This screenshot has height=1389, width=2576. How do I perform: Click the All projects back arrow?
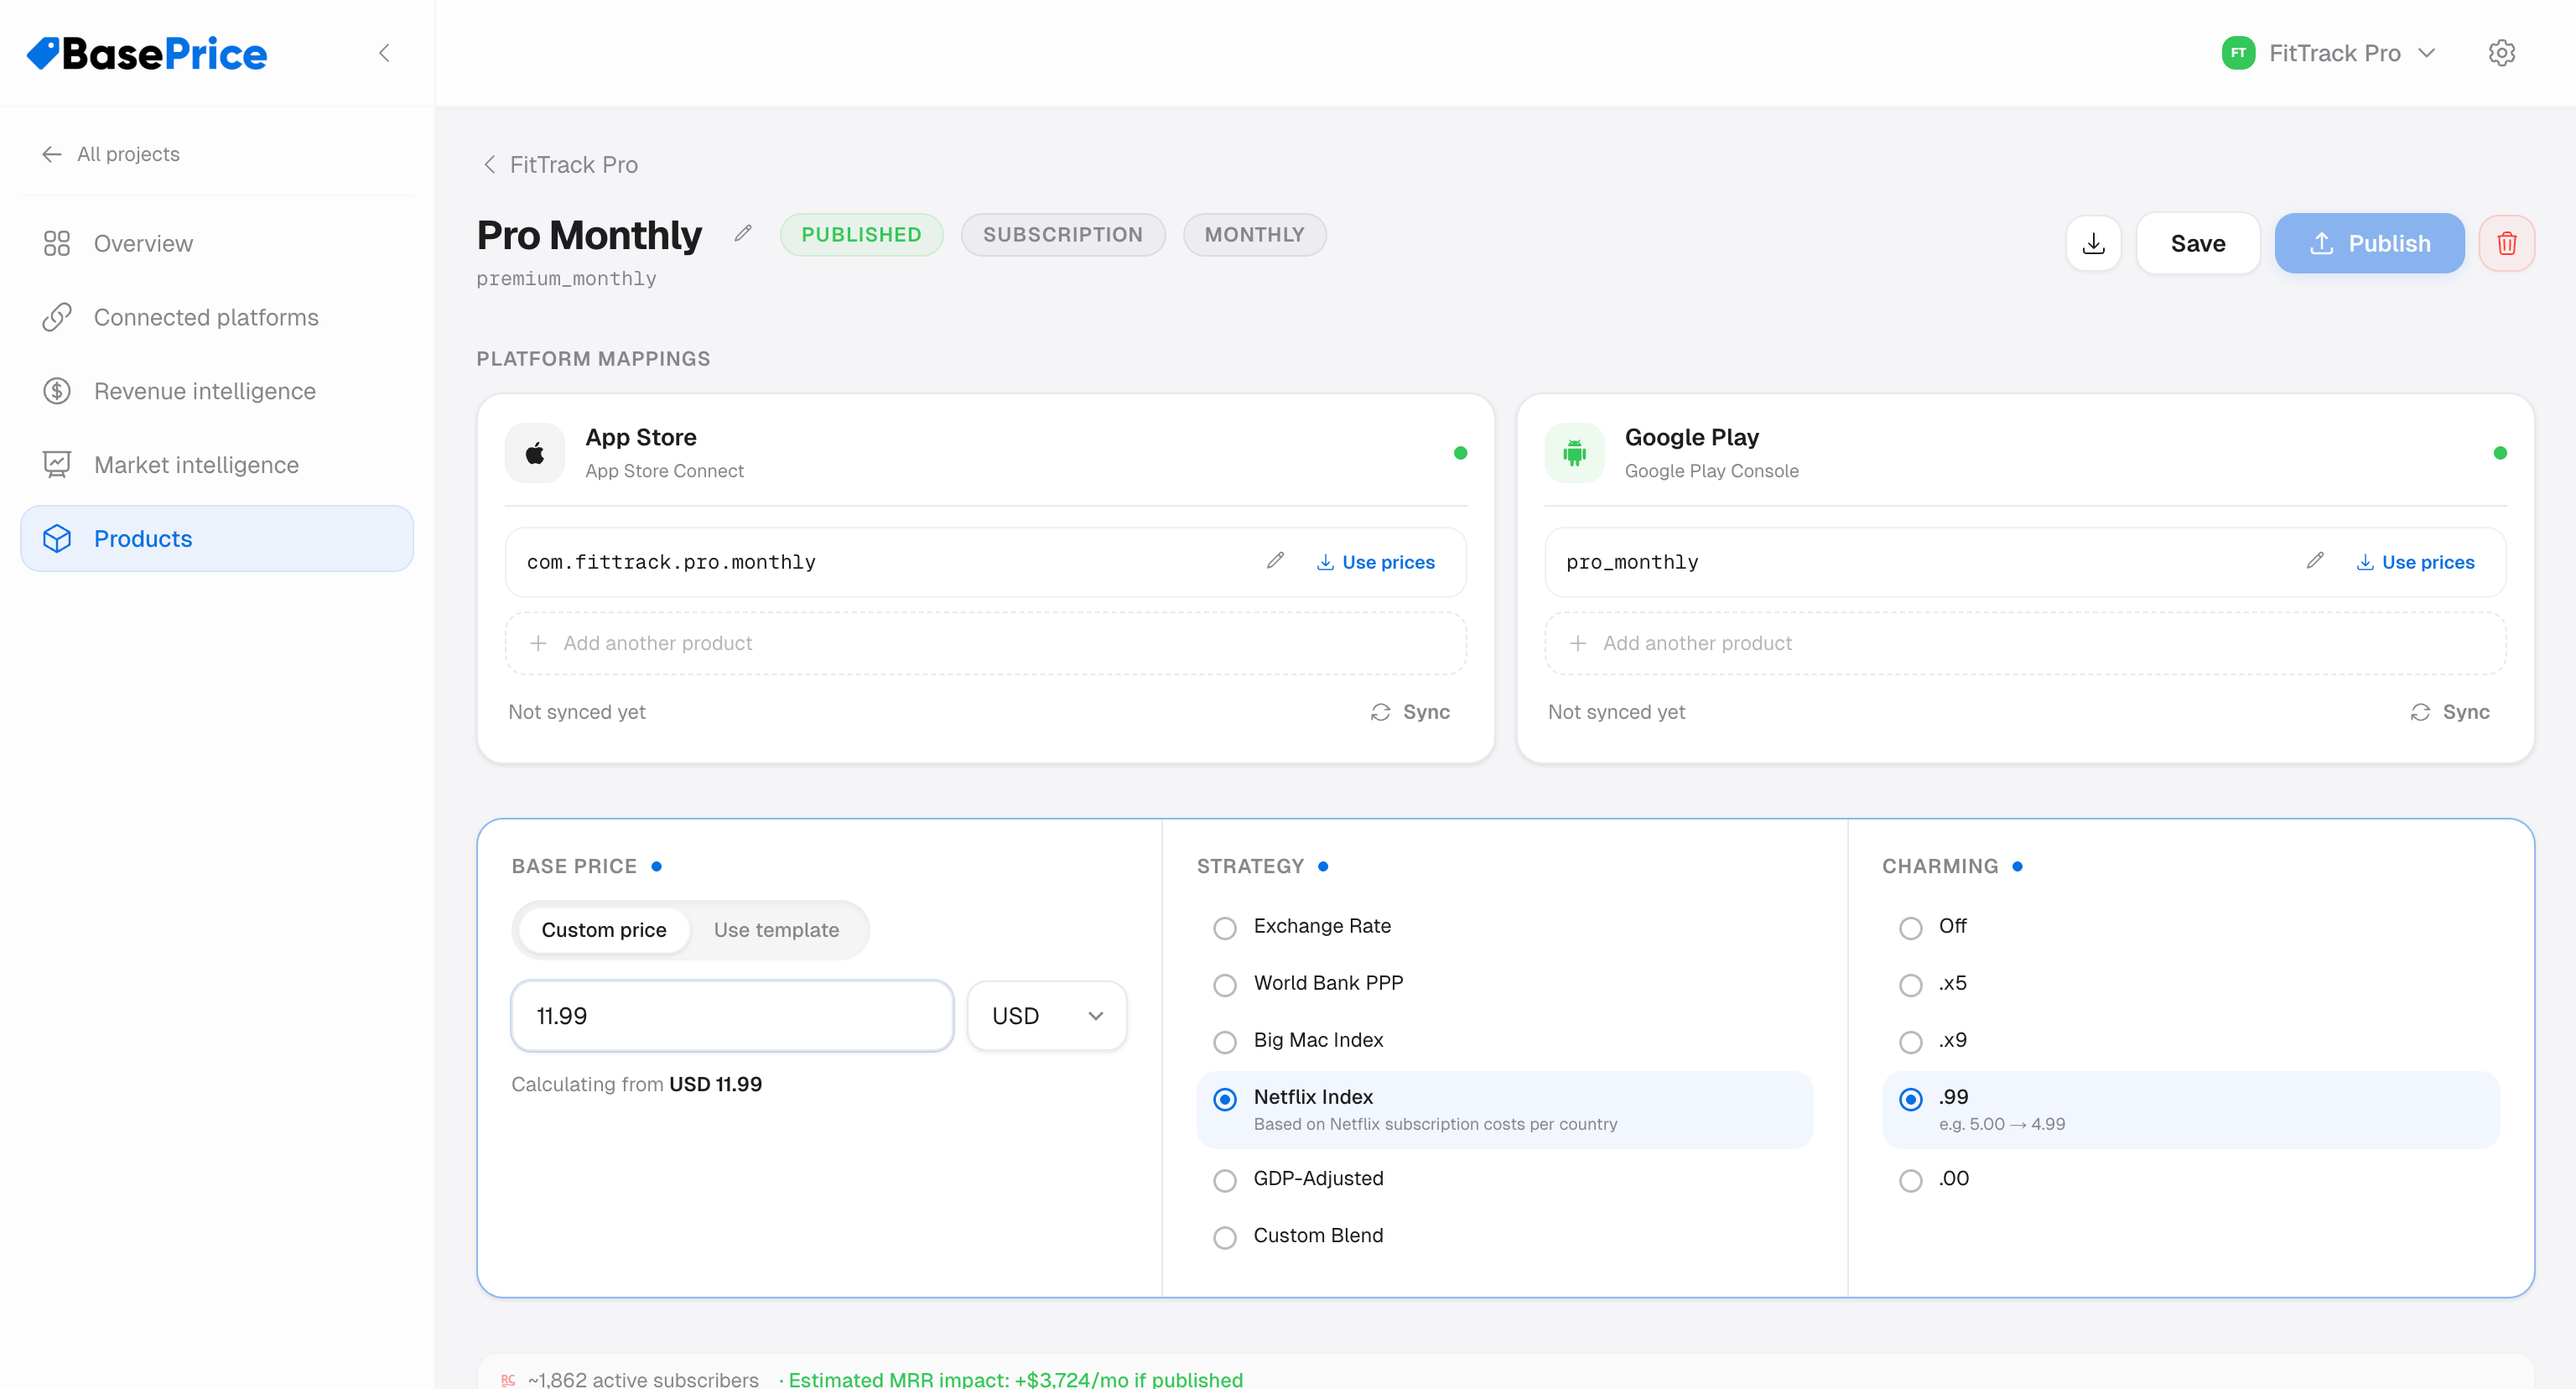[52, 154]
